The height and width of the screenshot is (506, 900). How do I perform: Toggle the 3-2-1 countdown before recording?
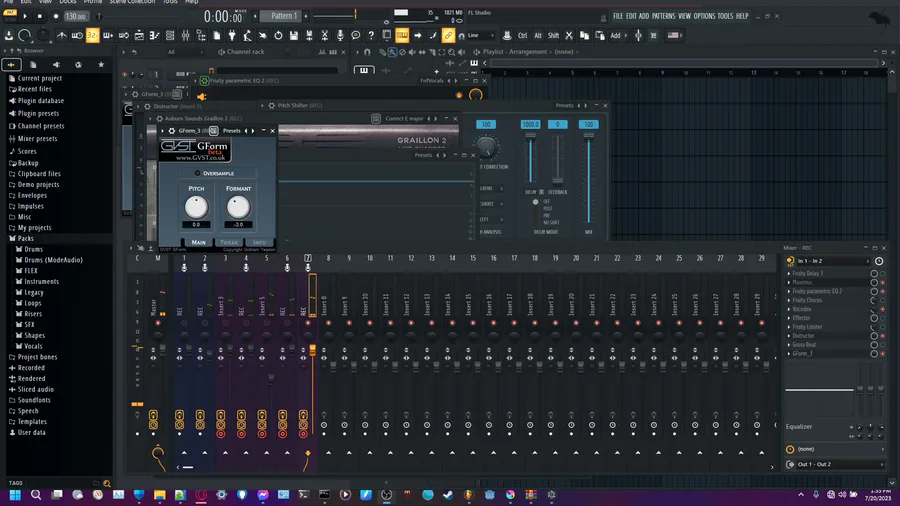click(x=92, y=36)
